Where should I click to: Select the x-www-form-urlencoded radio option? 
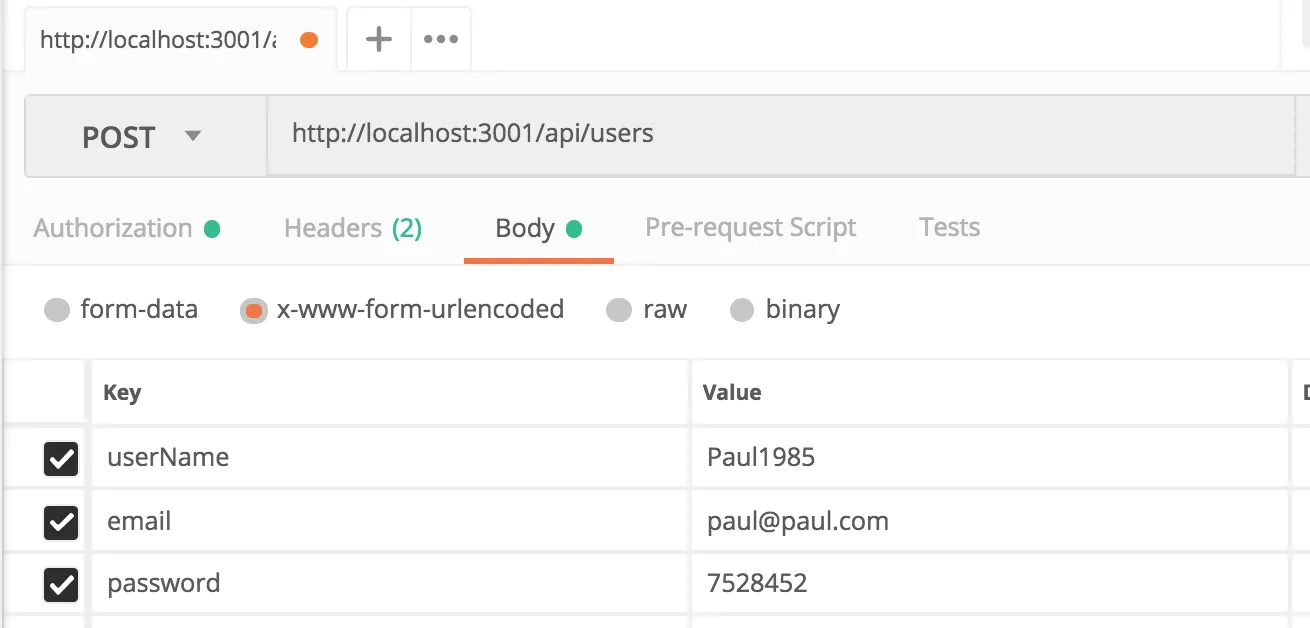click(x=254, y=311)
